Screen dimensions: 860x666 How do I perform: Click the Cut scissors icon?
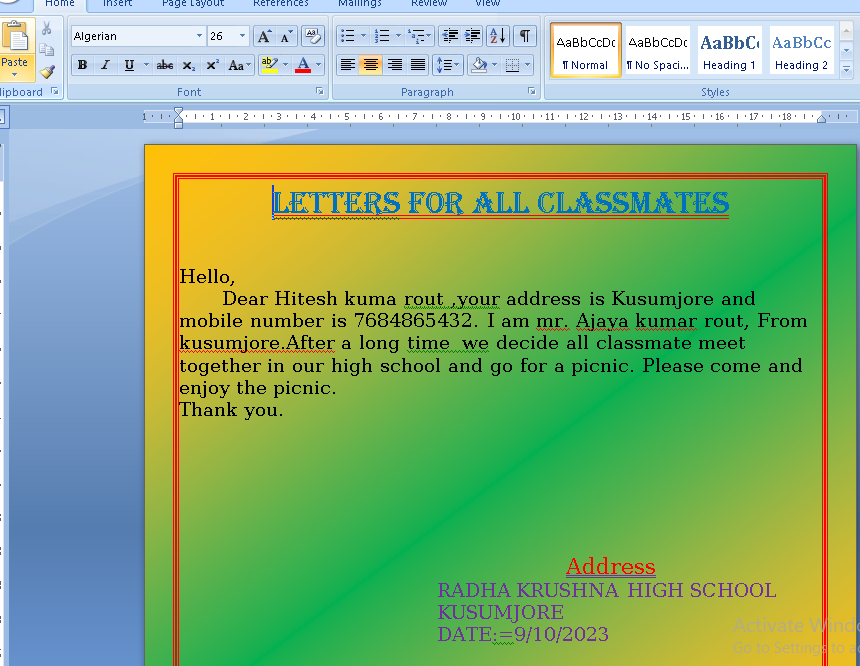[x=47, y=29]
